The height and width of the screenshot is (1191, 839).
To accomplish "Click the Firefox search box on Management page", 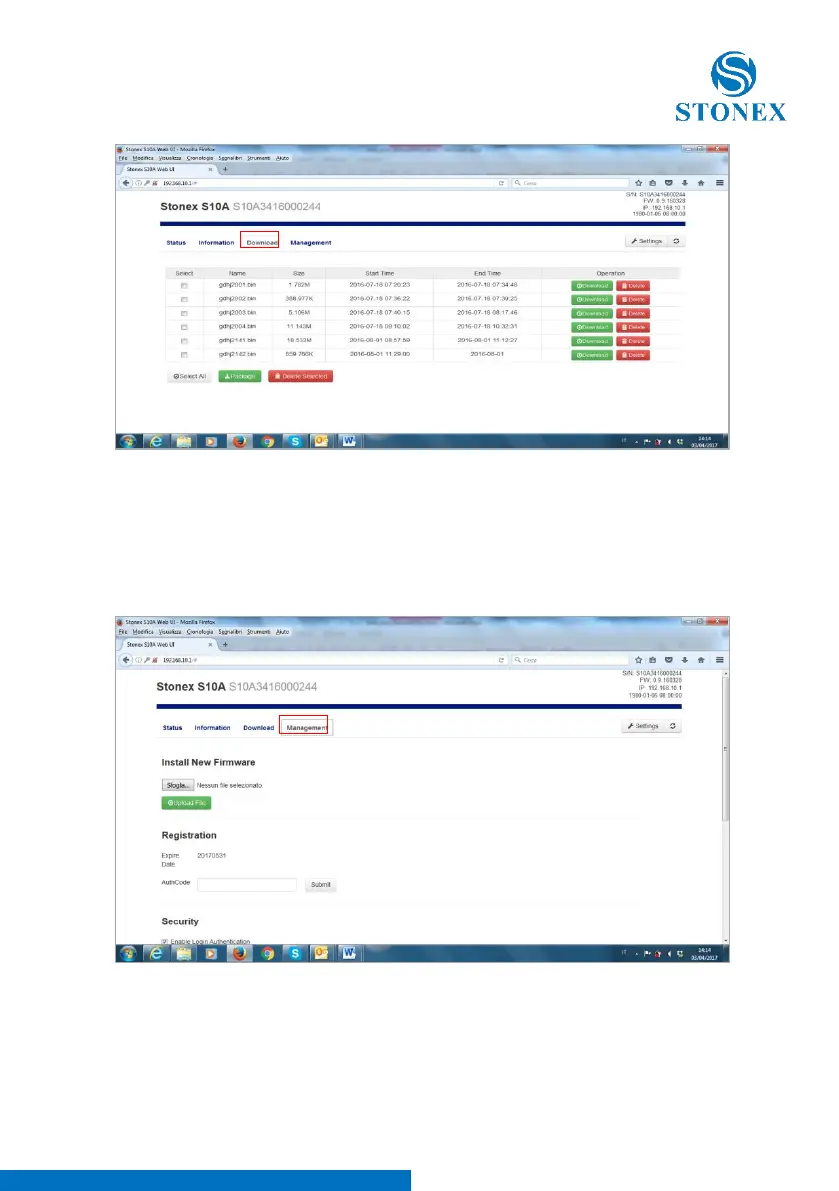I will (x=570, y=660).
